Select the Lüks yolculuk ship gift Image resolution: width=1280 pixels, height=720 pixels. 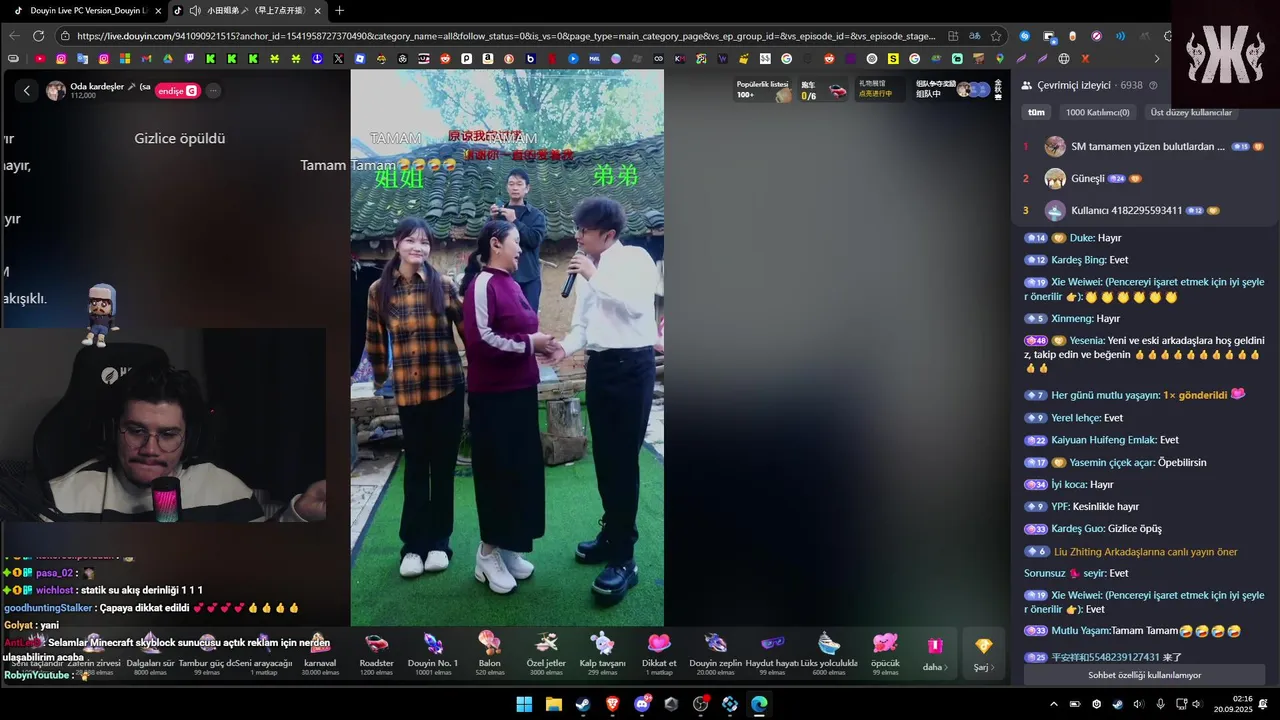point(829,644)
